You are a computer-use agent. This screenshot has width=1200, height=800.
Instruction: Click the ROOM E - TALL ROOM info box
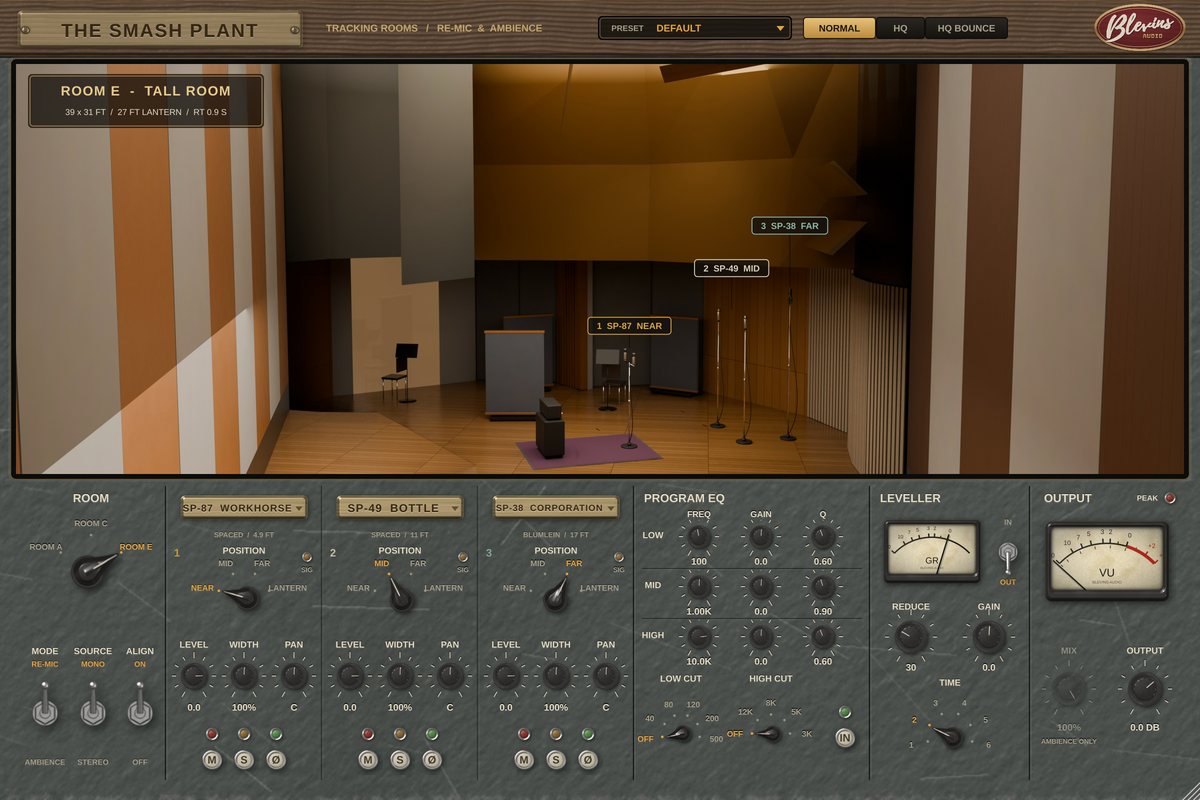tap(146, 100)
